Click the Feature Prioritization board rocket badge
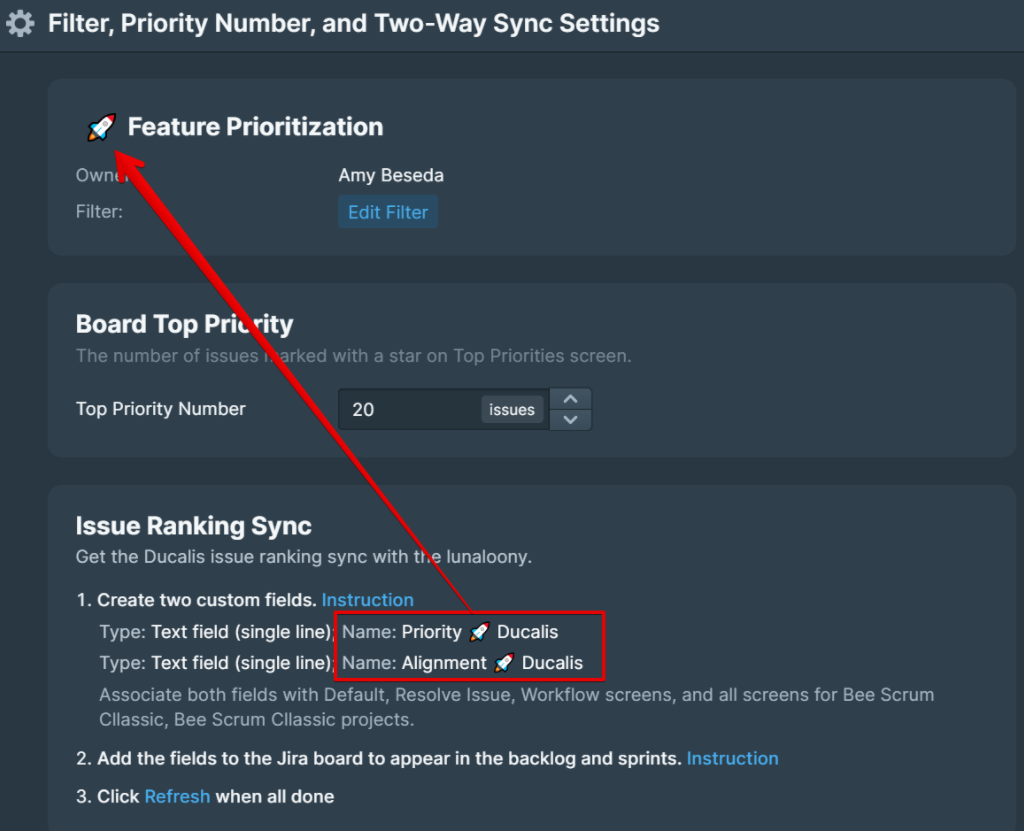Screen dimensions: 1024x831 (x=100, y=127)
